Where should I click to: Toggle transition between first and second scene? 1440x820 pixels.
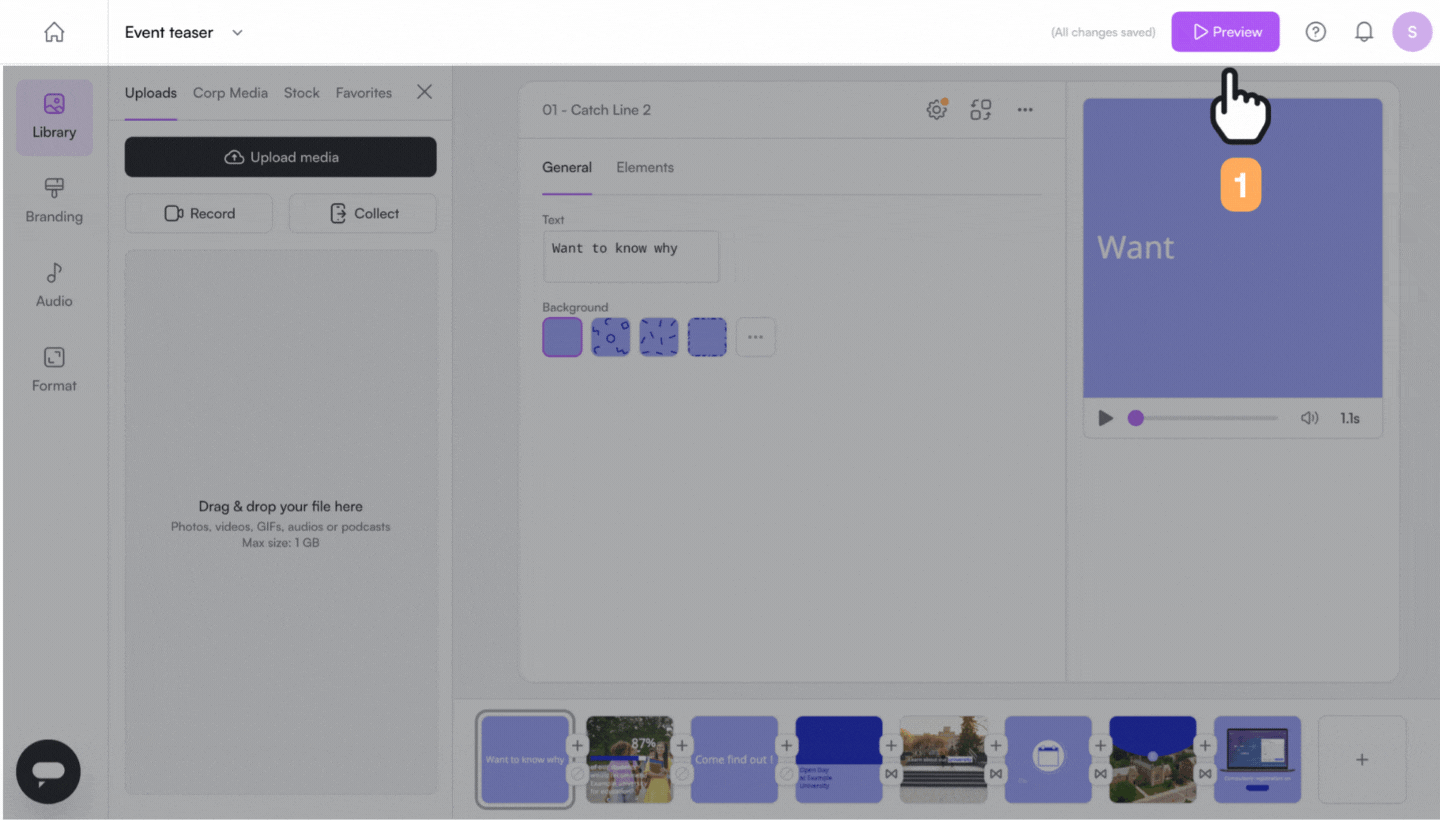(x=577, y=774)
